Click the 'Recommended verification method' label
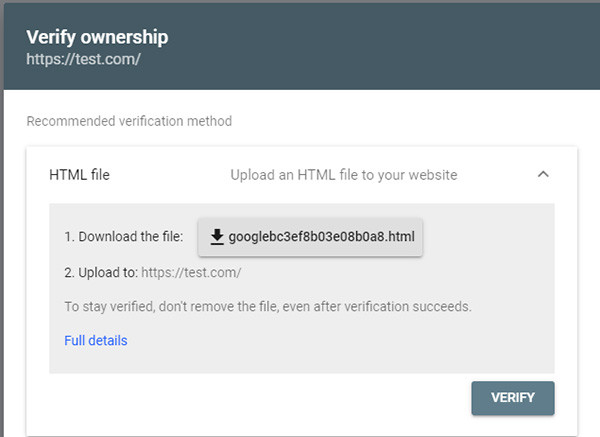The height and width of the screenshot is (437, 600). [x=129, y=121]
